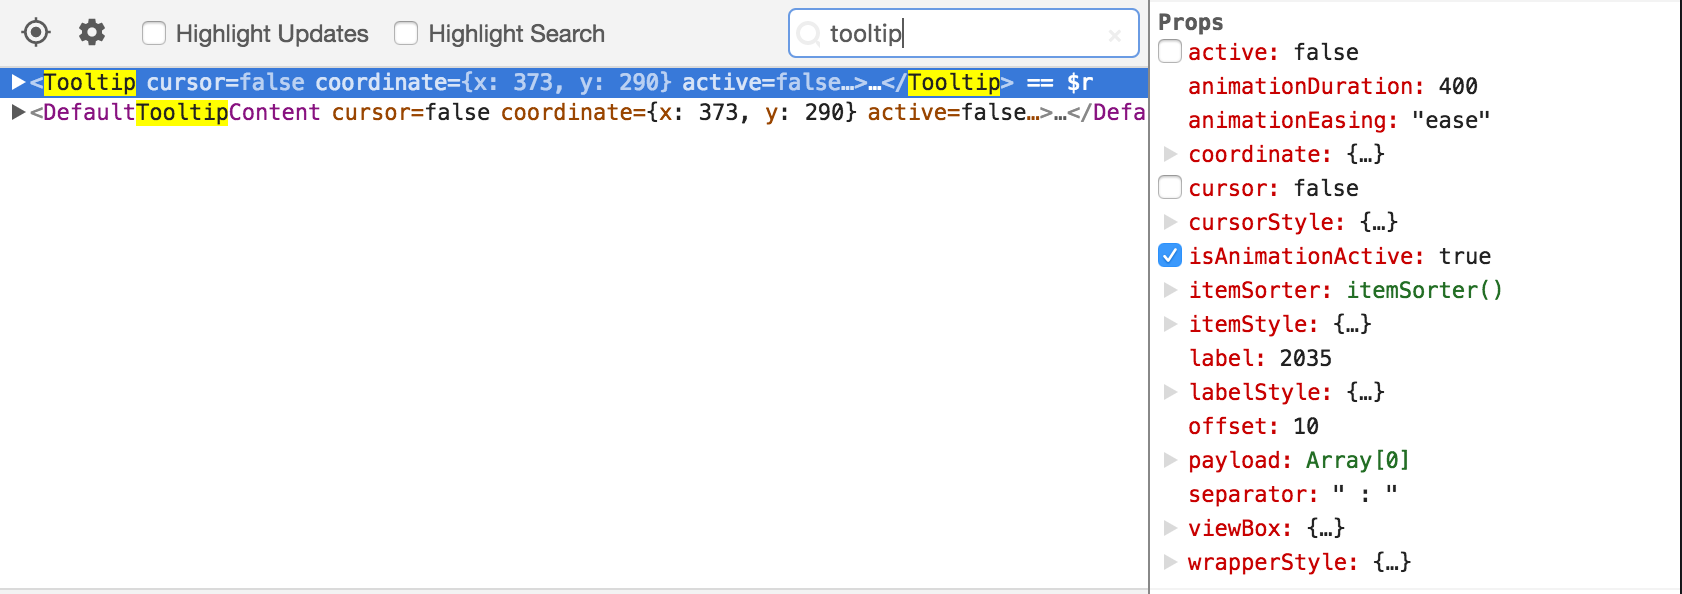This screenshot has width=1682, height=594.
Task: Expand the DefaultTooltipContent node
Action: (18, 112)
